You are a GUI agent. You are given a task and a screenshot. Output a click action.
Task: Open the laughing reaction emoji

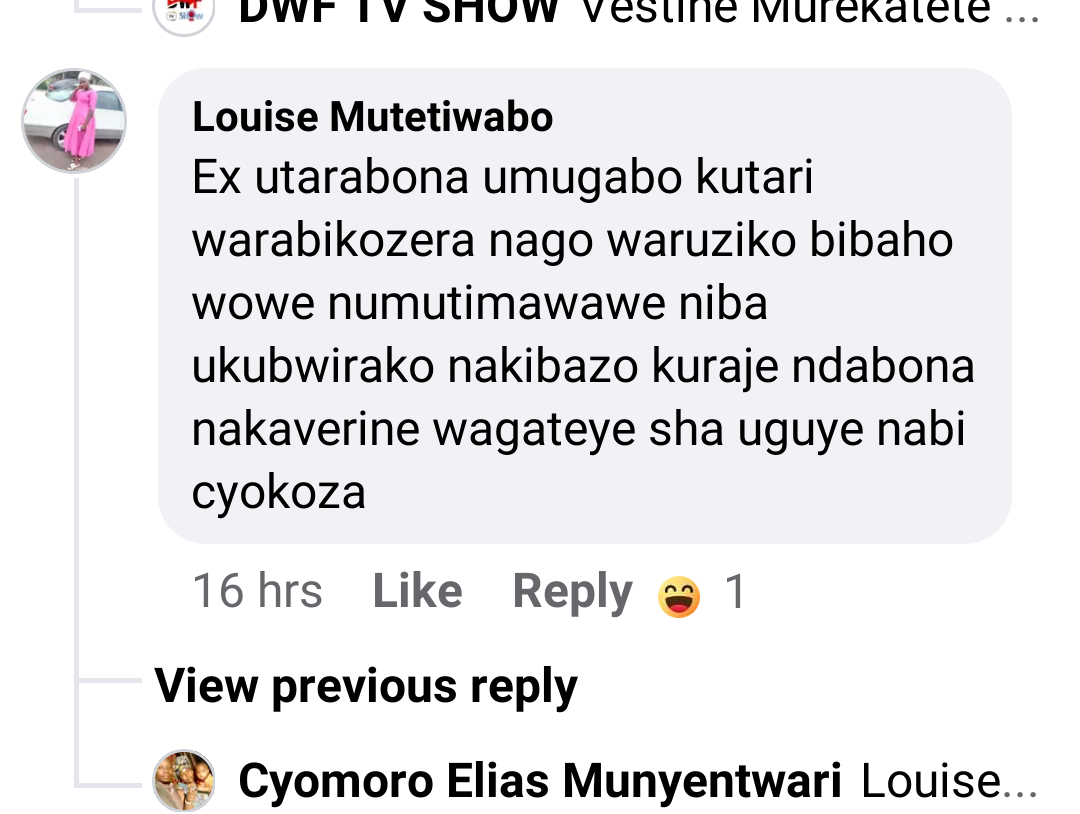(x=679, y=596)
